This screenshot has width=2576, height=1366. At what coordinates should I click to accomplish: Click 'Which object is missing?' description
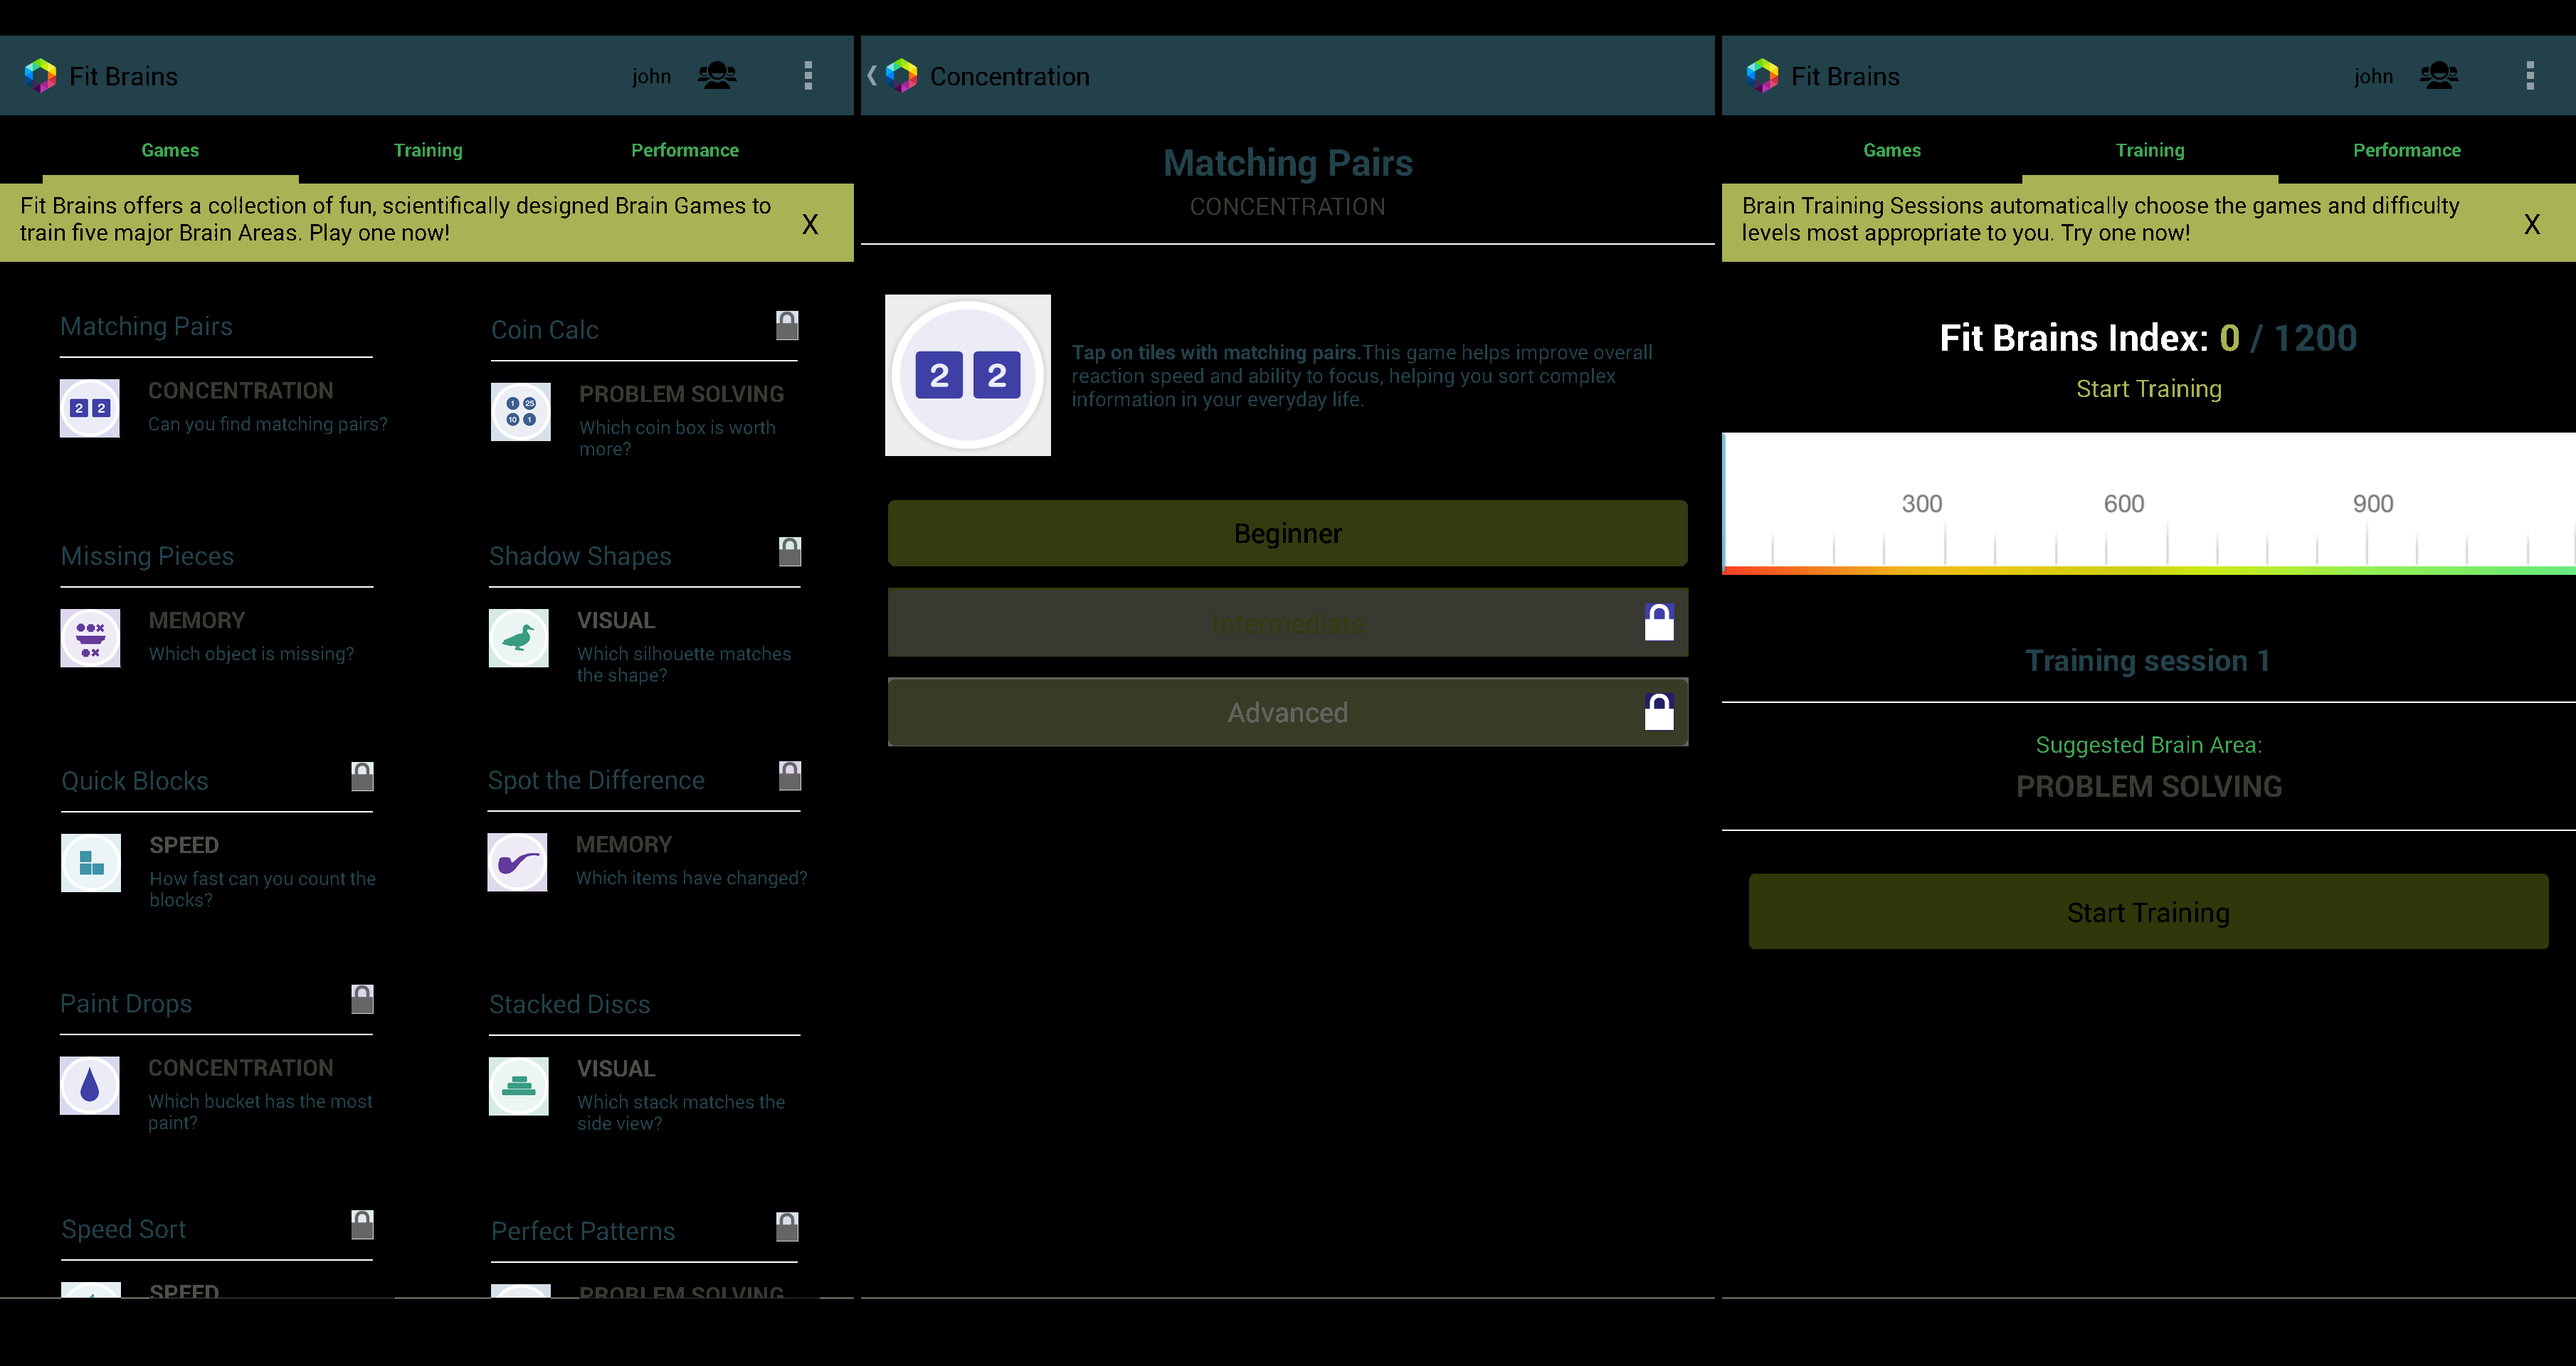click(251, 654)
